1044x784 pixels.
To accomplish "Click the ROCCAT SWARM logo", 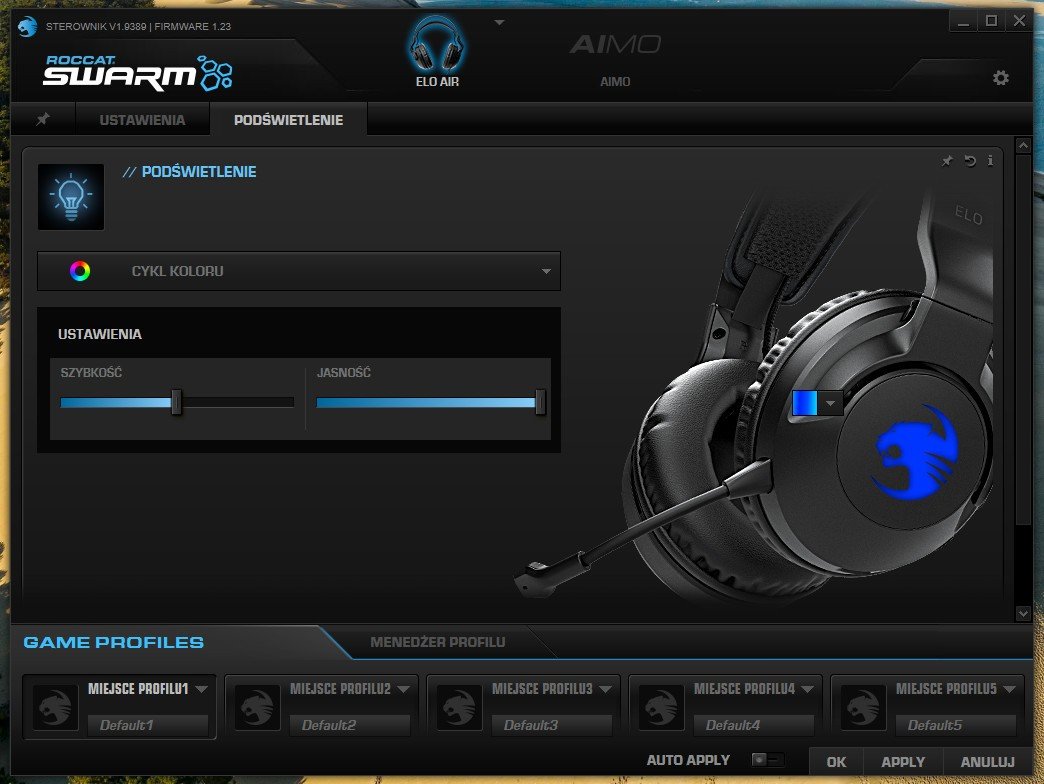I will coord(138,72).
